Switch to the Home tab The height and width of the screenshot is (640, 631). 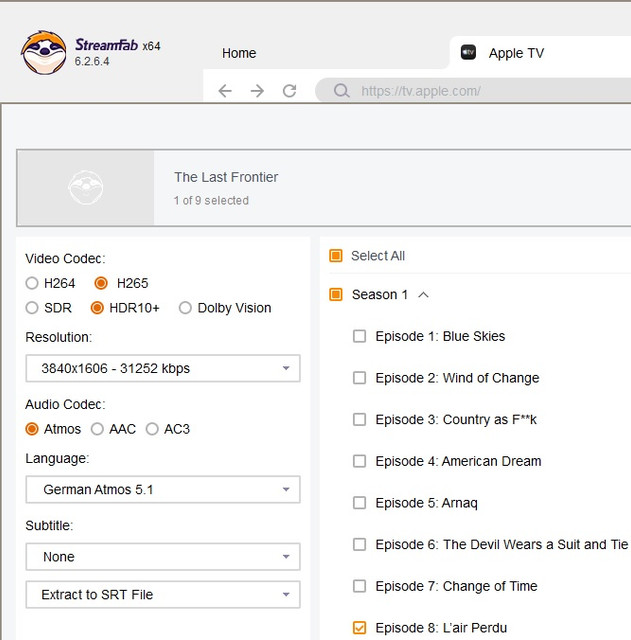tap(239, 53)
